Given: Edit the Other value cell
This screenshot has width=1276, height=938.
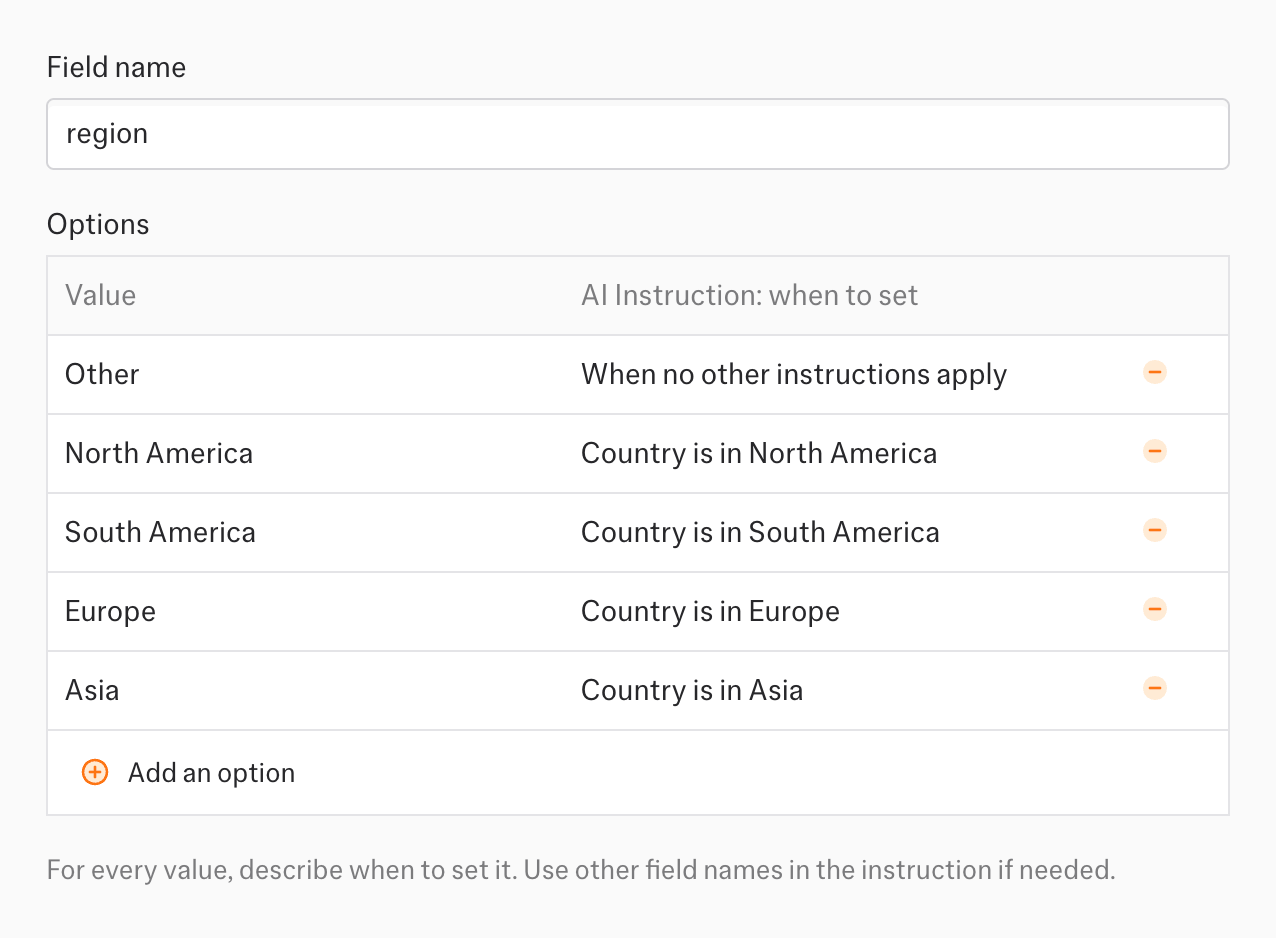Looking at the screenshot, I should (102, 374).
